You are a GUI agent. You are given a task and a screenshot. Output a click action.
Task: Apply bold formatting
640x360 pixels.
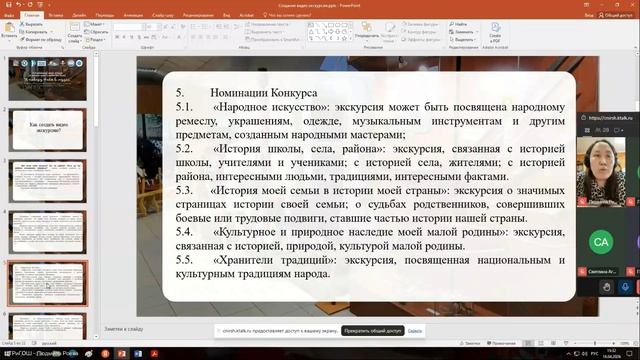pos(117,37)
